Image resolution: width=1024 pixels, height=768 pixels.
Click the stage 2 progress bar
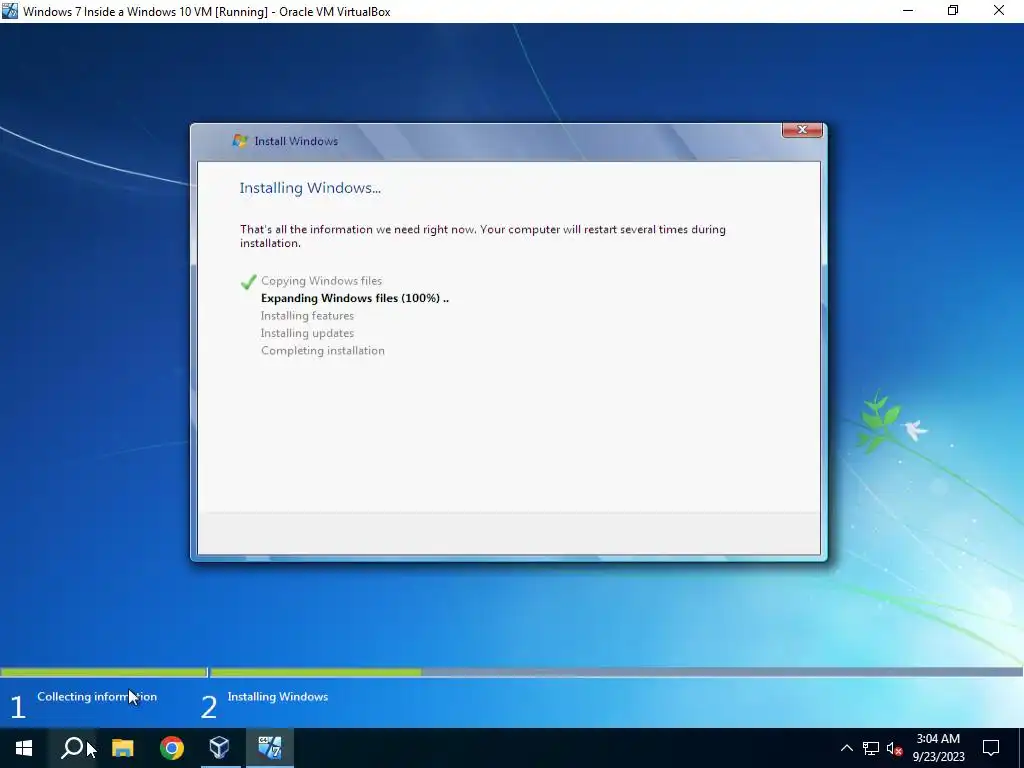click(615, 672)
